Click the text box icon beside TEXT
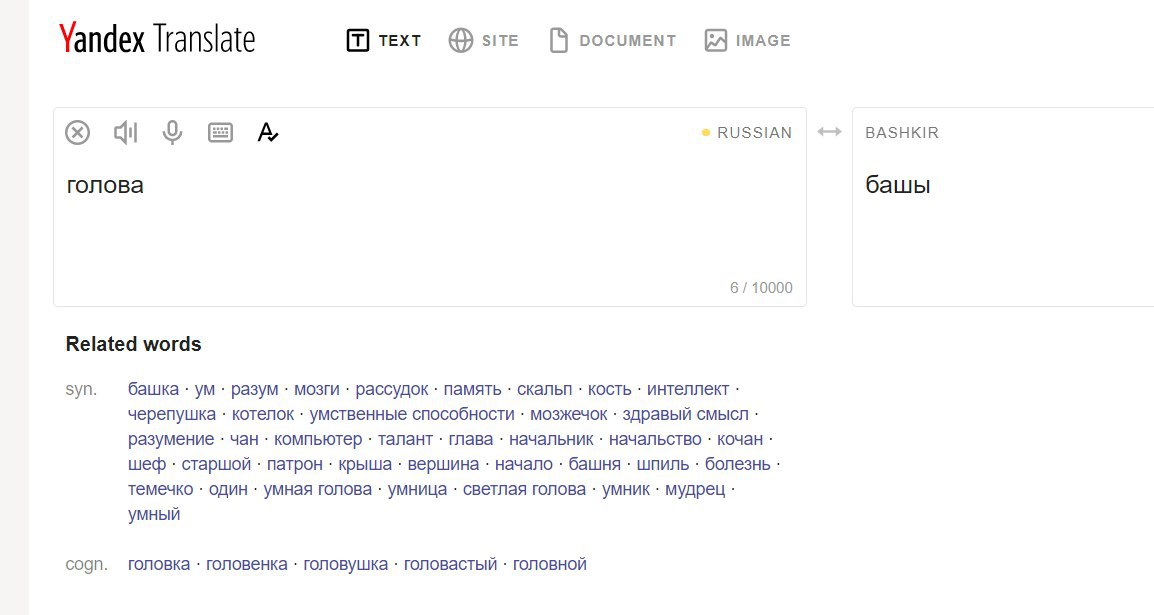Screen dimensions: 1154x615 point(358,40)
